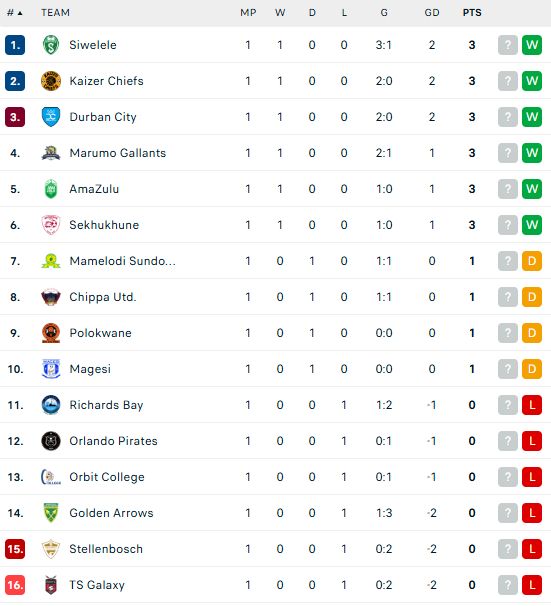Click the Mamelodi Sundowns crest icon

pyautogui.click(x=51, y=261)
